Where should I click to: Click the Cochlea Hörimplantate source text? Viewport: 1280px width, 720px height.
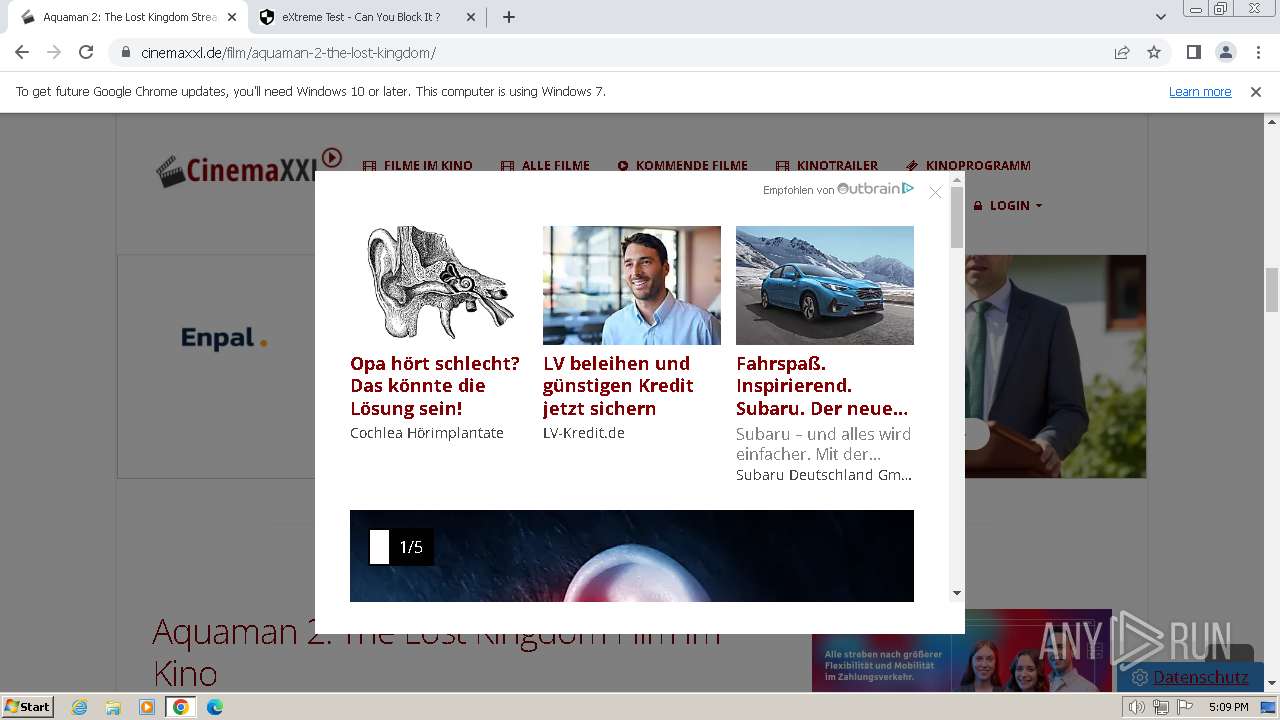point(427,433)
